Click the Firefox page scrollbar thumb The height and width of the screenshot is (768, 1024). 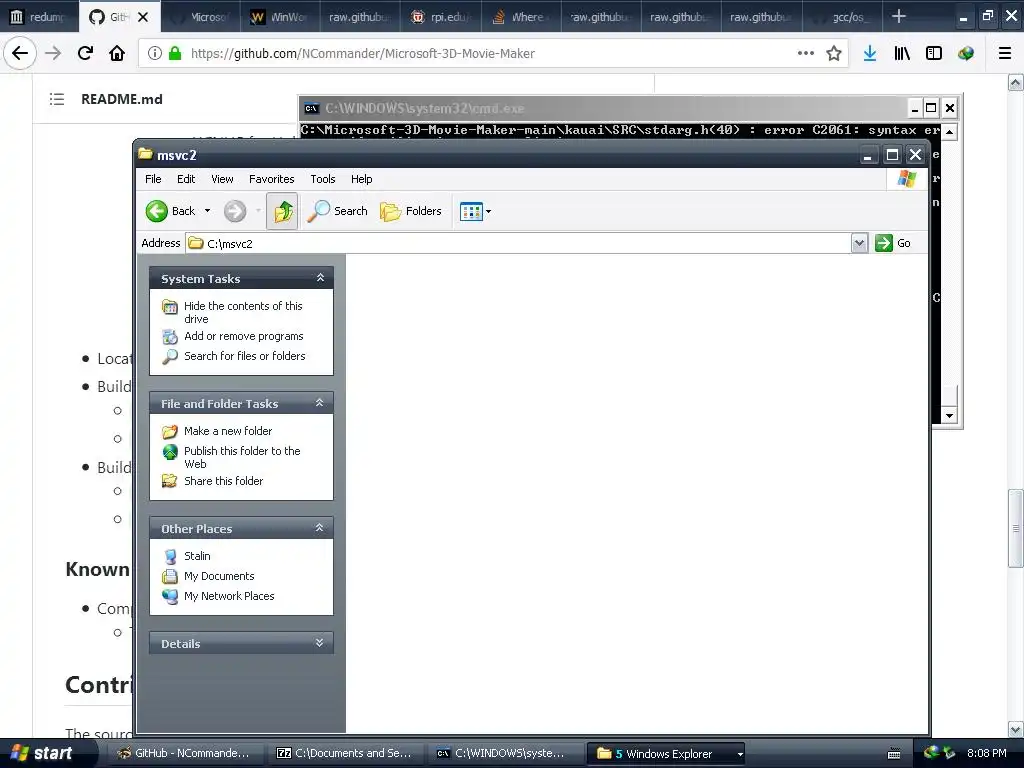(x=1016, y=528)
